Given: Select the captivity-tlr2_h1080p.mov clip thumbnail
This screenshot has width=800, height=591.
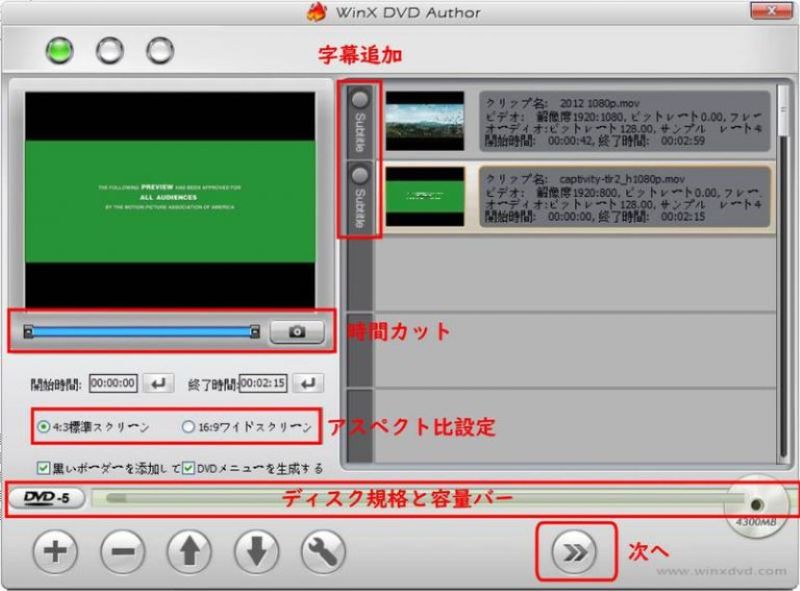Looking at the screenshot, I should coord(427,197).
